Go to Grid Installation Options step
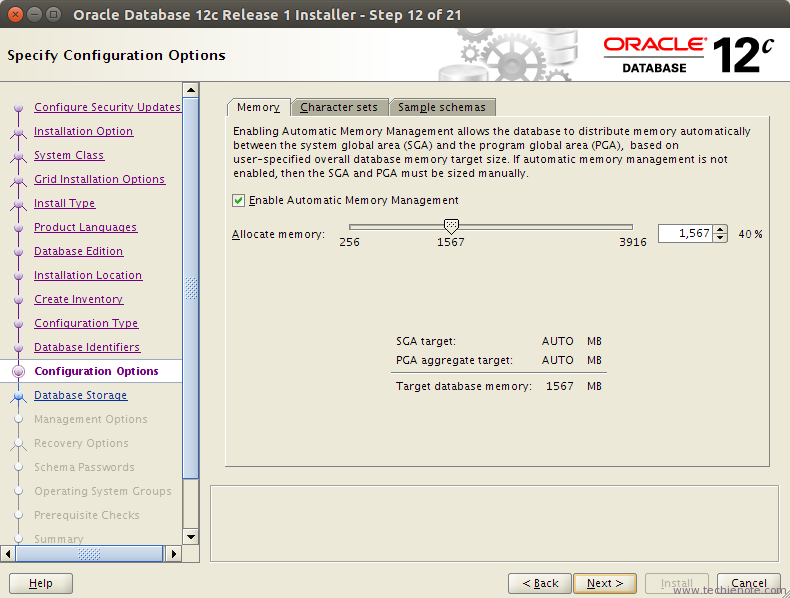 (100, 179)
